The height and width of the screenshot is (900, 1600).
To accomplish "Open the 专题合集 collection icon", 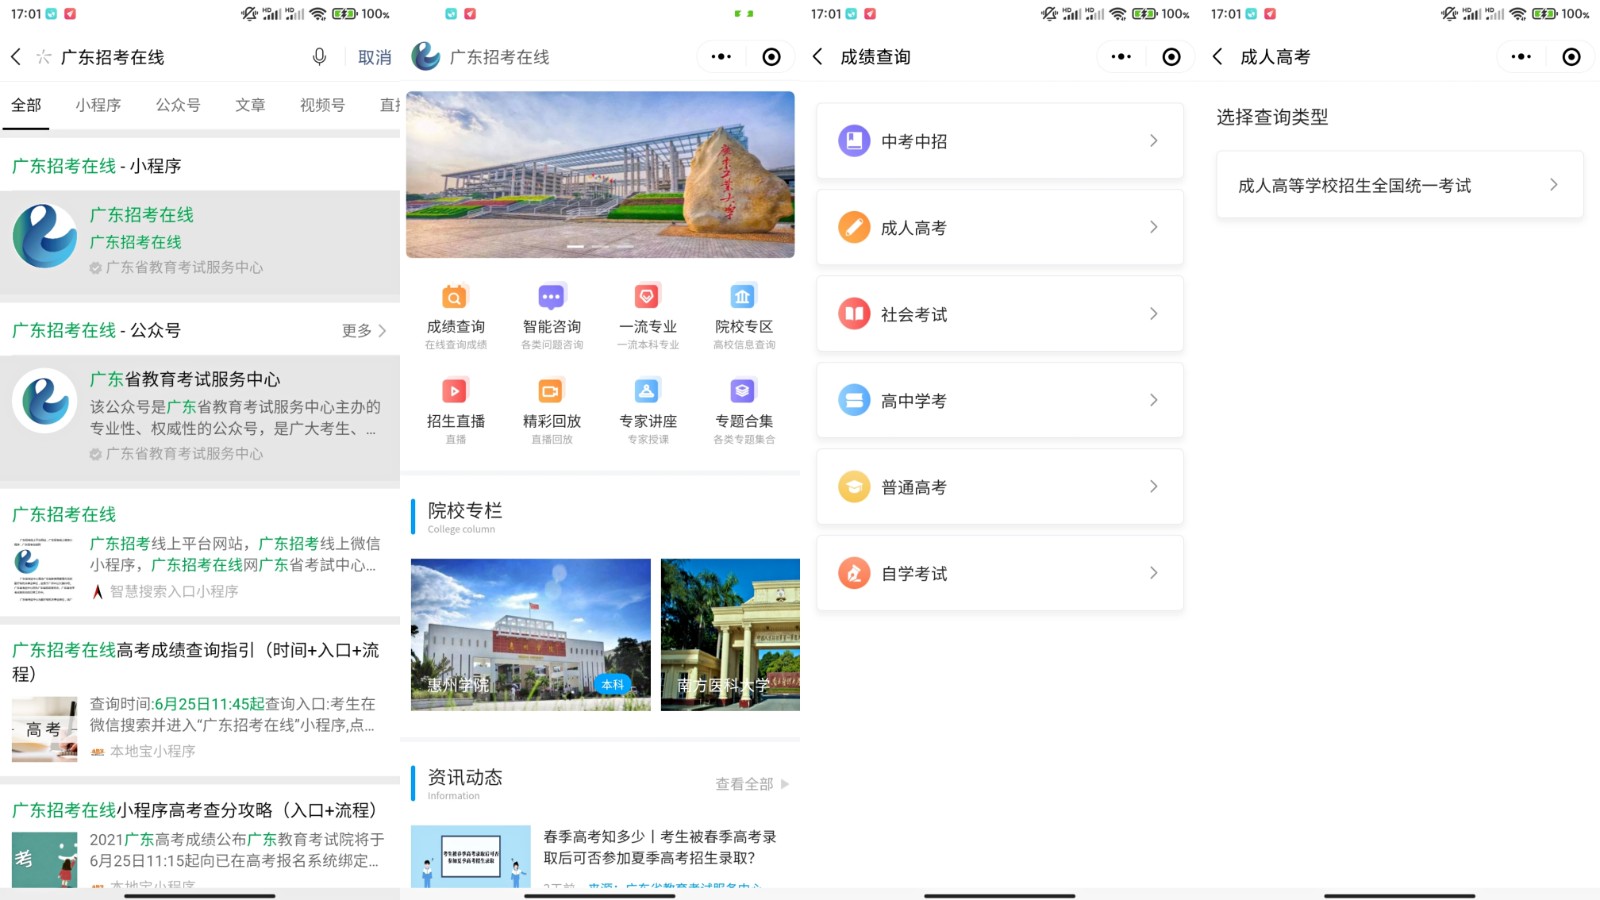I will point(743,391).
